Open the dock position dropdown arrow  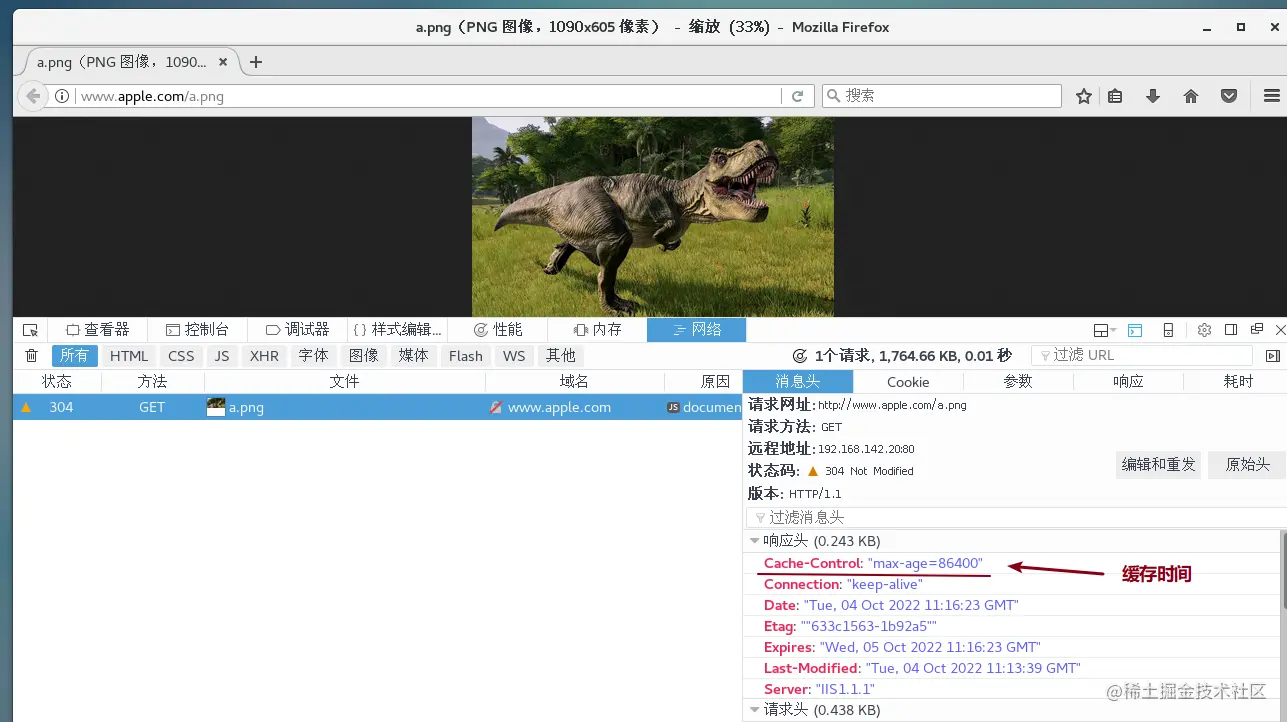pyautogui.click(x=1113, y=329)
